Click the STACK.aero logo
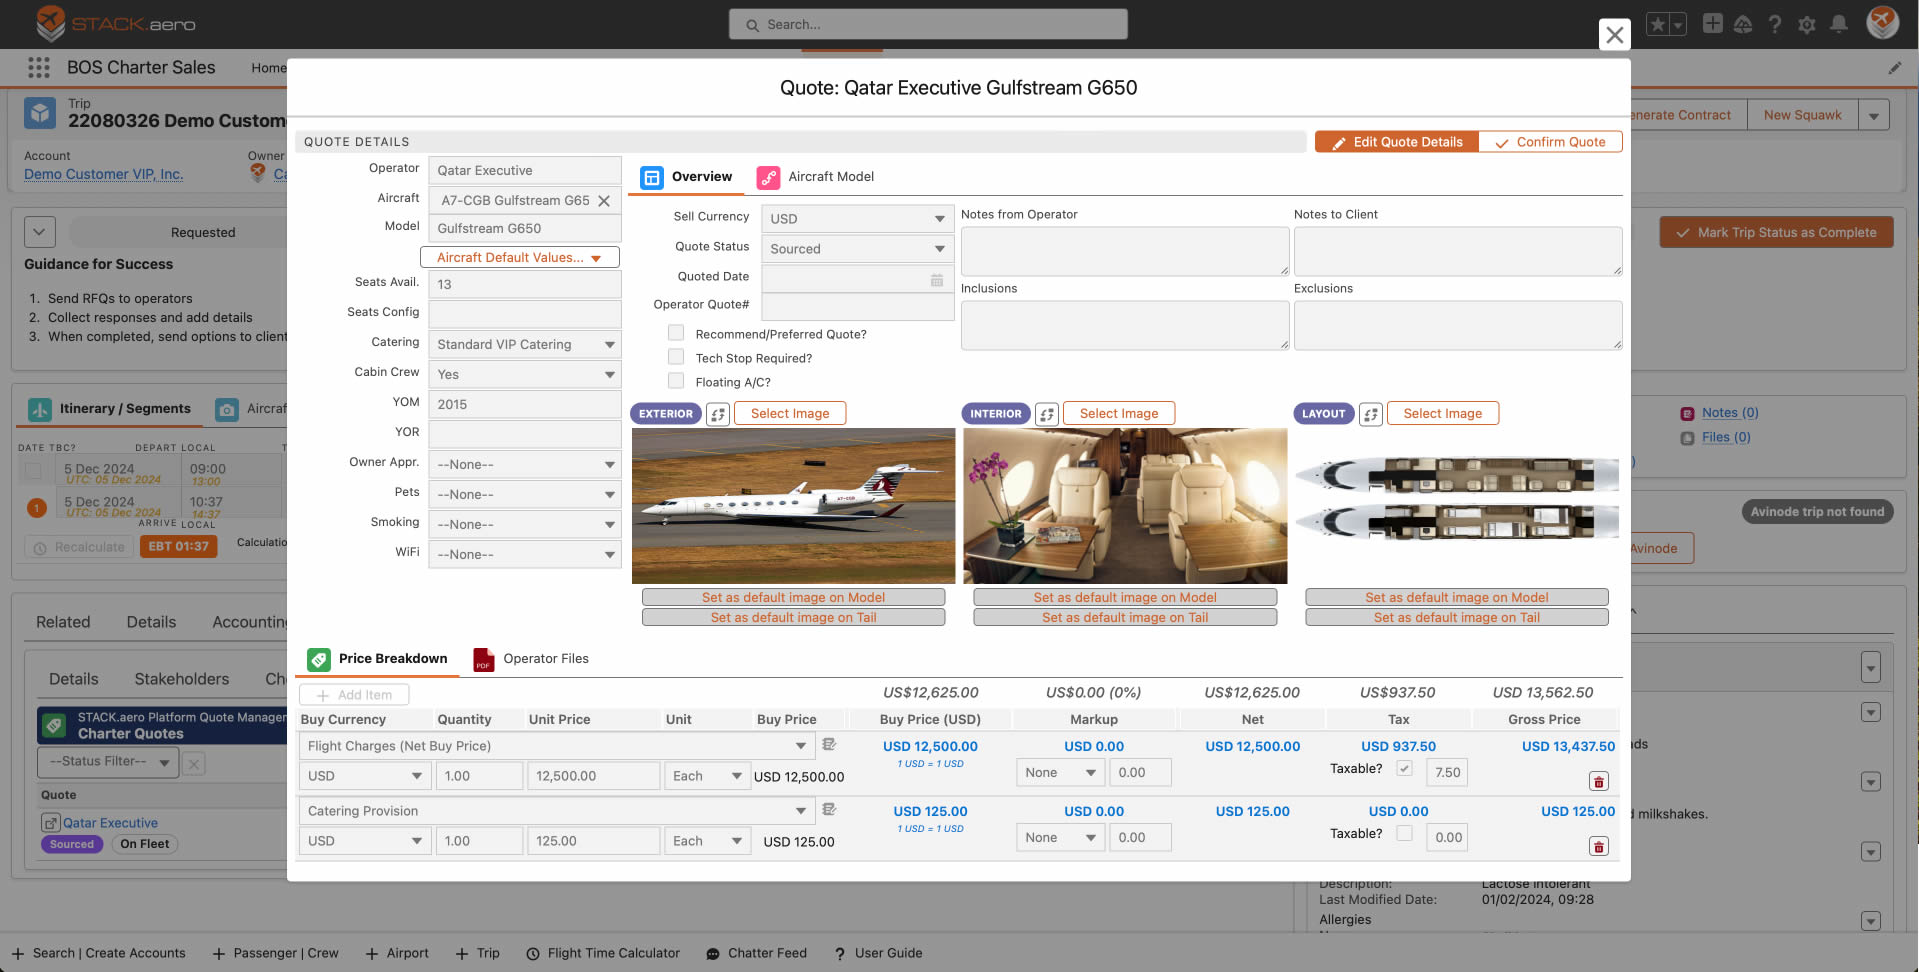The width and height of the screenshot is (1919, 972). 115,23
